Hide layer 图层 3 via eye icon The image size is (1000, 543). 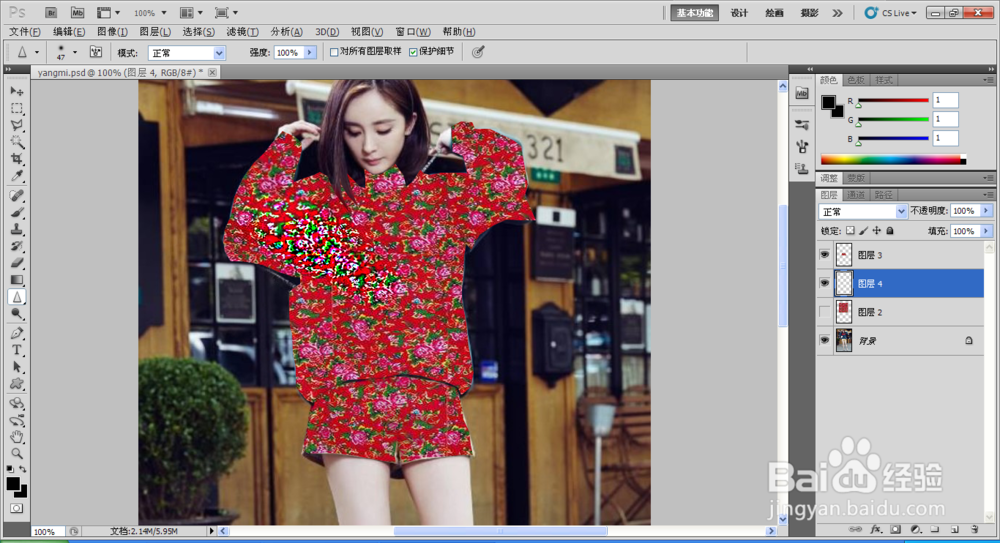[x=825, y=255]
